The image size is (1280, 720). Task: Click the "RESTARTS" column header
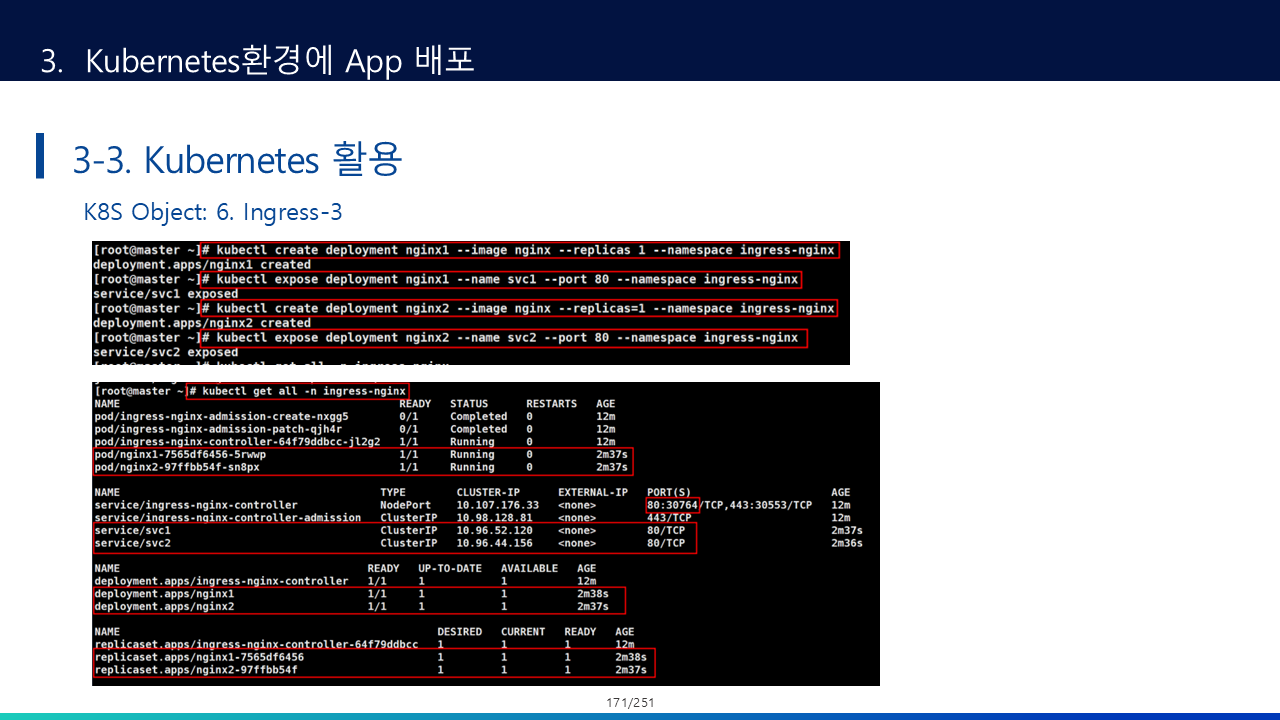[551, 404]
